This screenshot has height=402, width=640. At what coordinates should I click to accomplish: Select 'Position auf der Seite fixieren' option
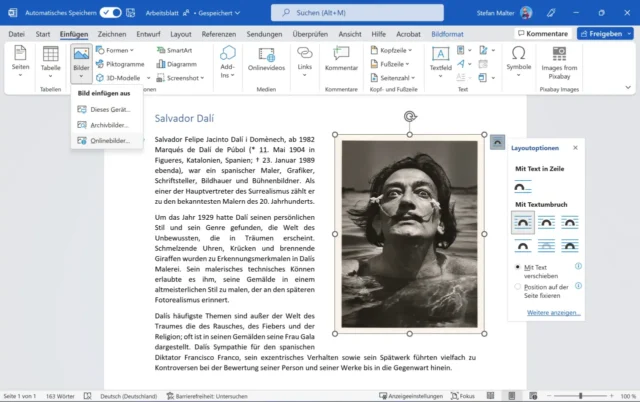(x=517, y=287)
